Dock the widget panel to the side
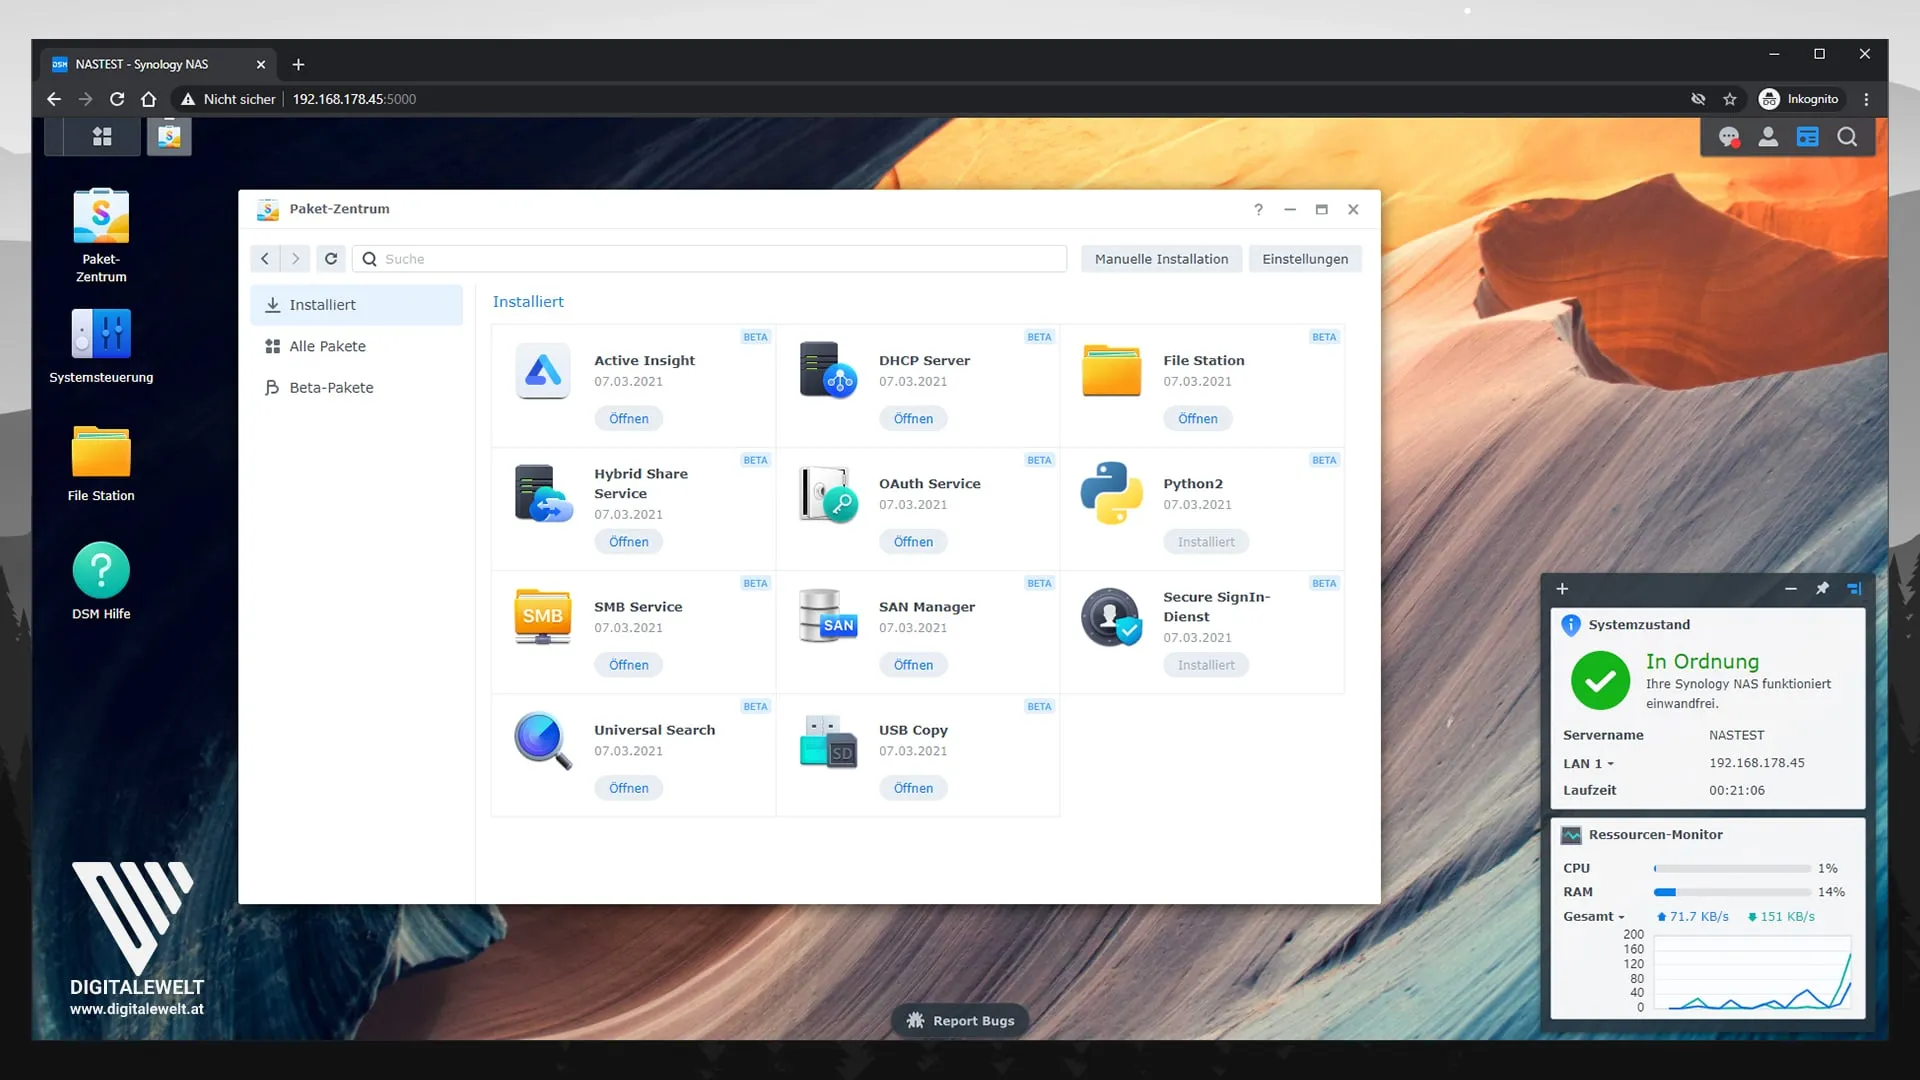This screenshot has height=1080, width=1920. point(1854,589)
